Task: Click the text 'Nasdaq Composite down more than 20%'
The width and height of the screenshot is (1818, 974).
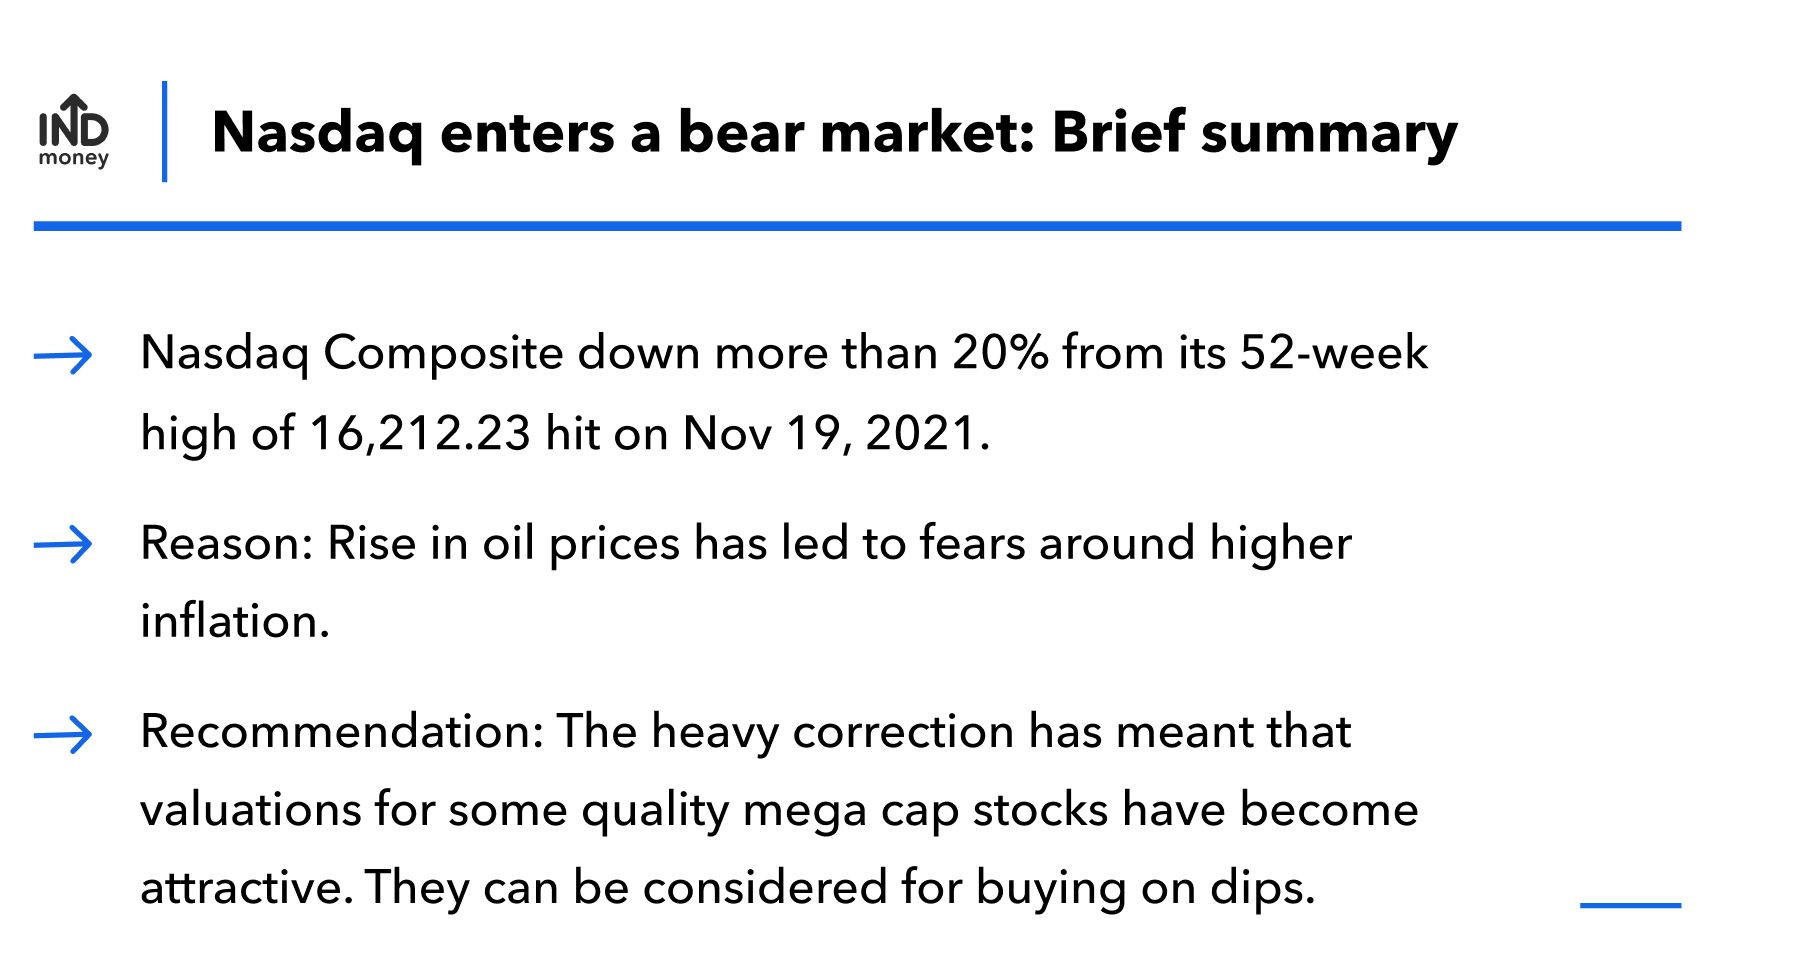Action: (x=594, y=353)
